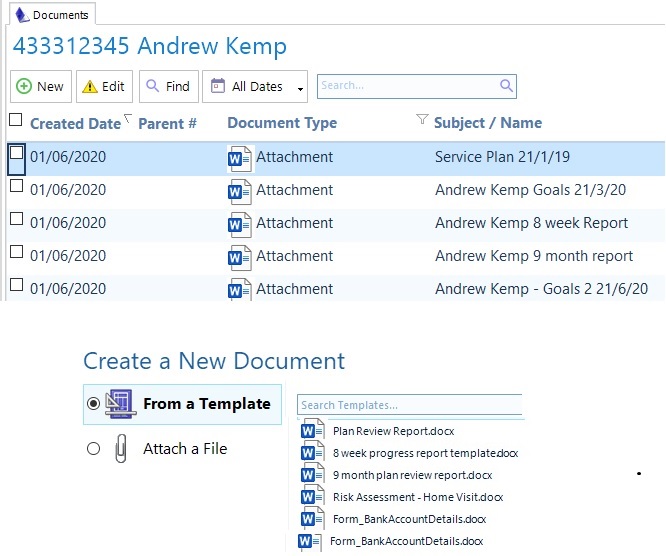Click Word icon beside 8 week progress report
The height and width of the screenshot is (556, 666).
(313, 453)
